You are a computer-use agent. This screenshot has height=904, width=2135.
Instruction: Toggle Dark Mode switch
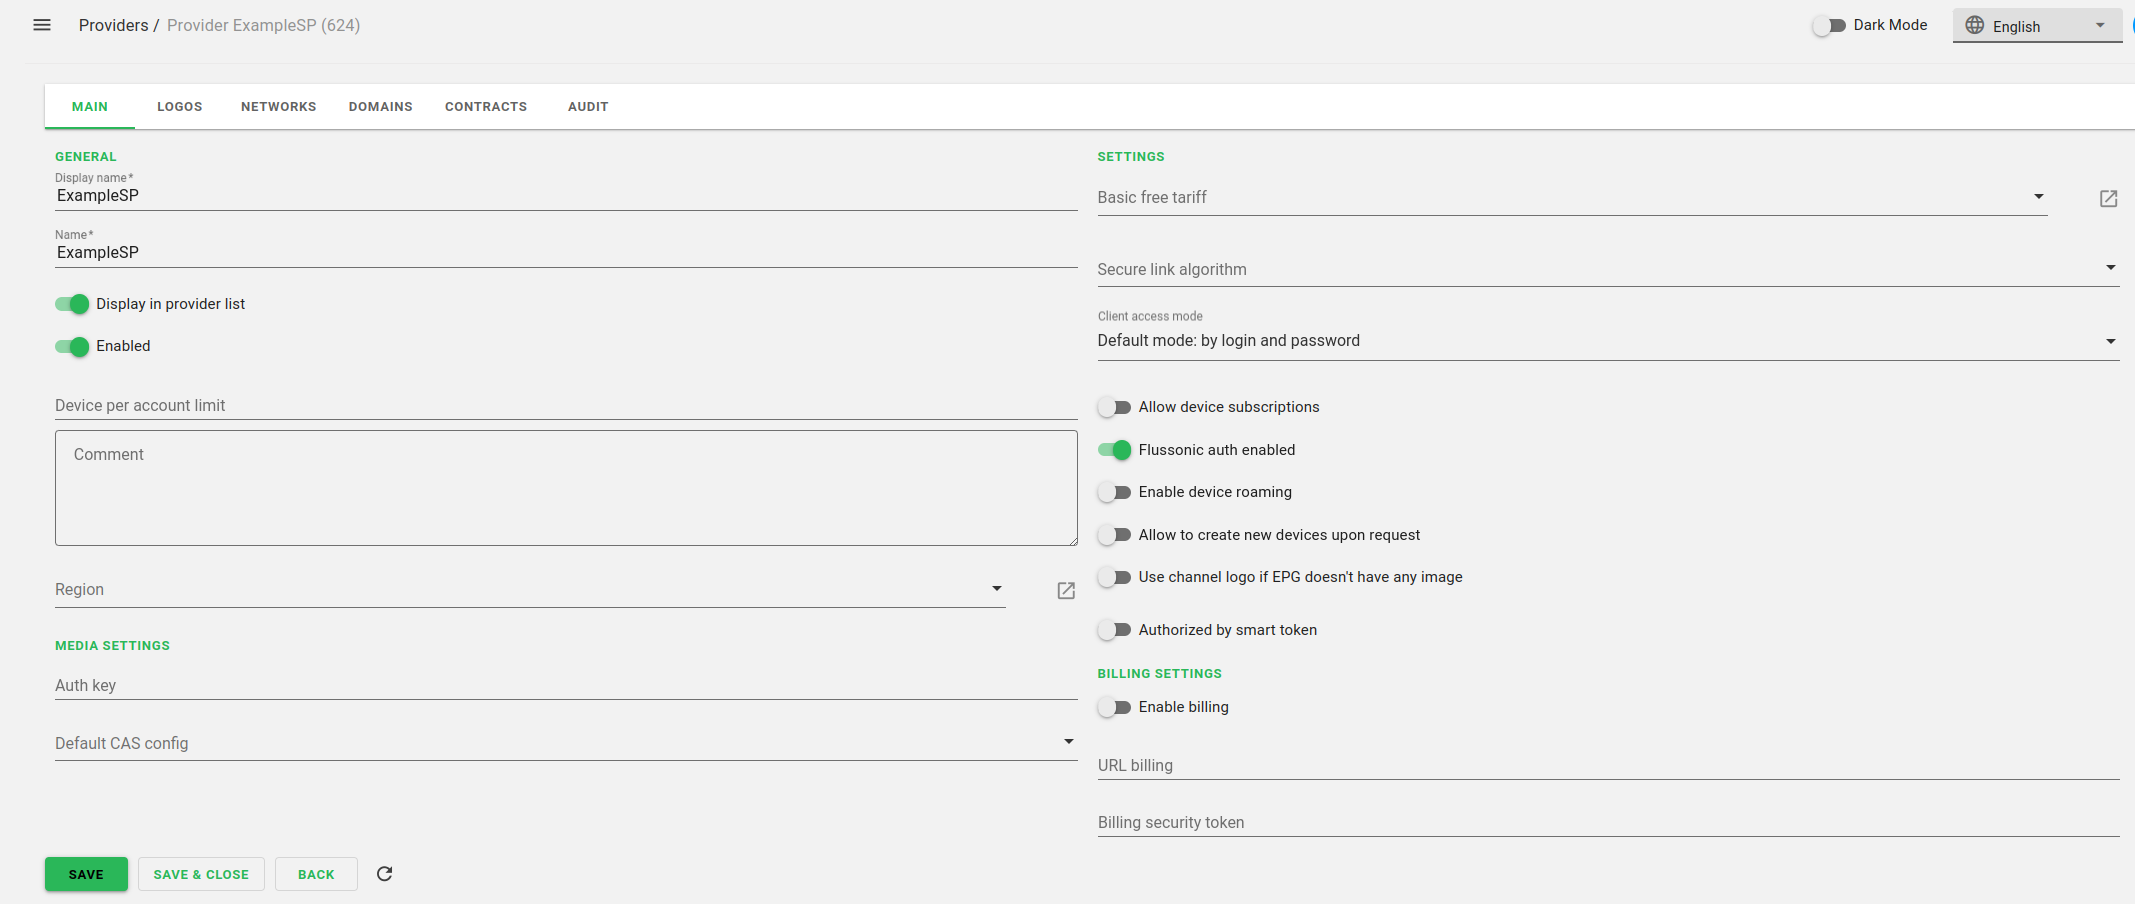(x=1829, y=26)
